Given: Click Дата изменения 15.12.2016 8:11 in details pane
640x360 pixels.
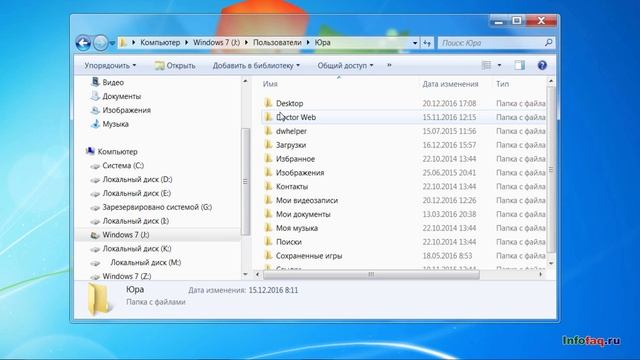Looking at the screenshot, I should 243,290.
